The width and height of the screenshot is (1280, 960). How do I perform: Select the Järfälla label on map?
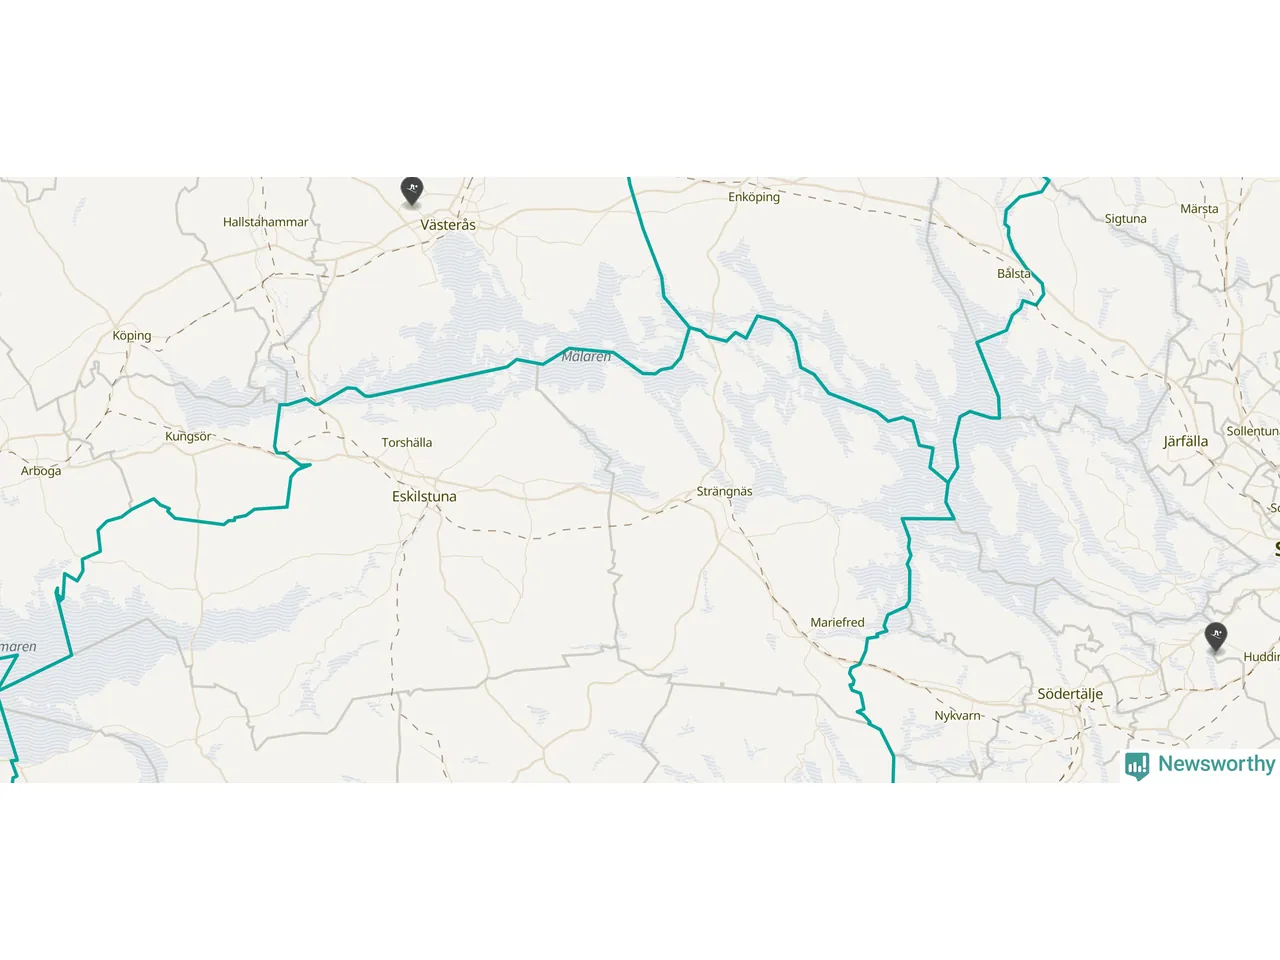pos(1186,441)
